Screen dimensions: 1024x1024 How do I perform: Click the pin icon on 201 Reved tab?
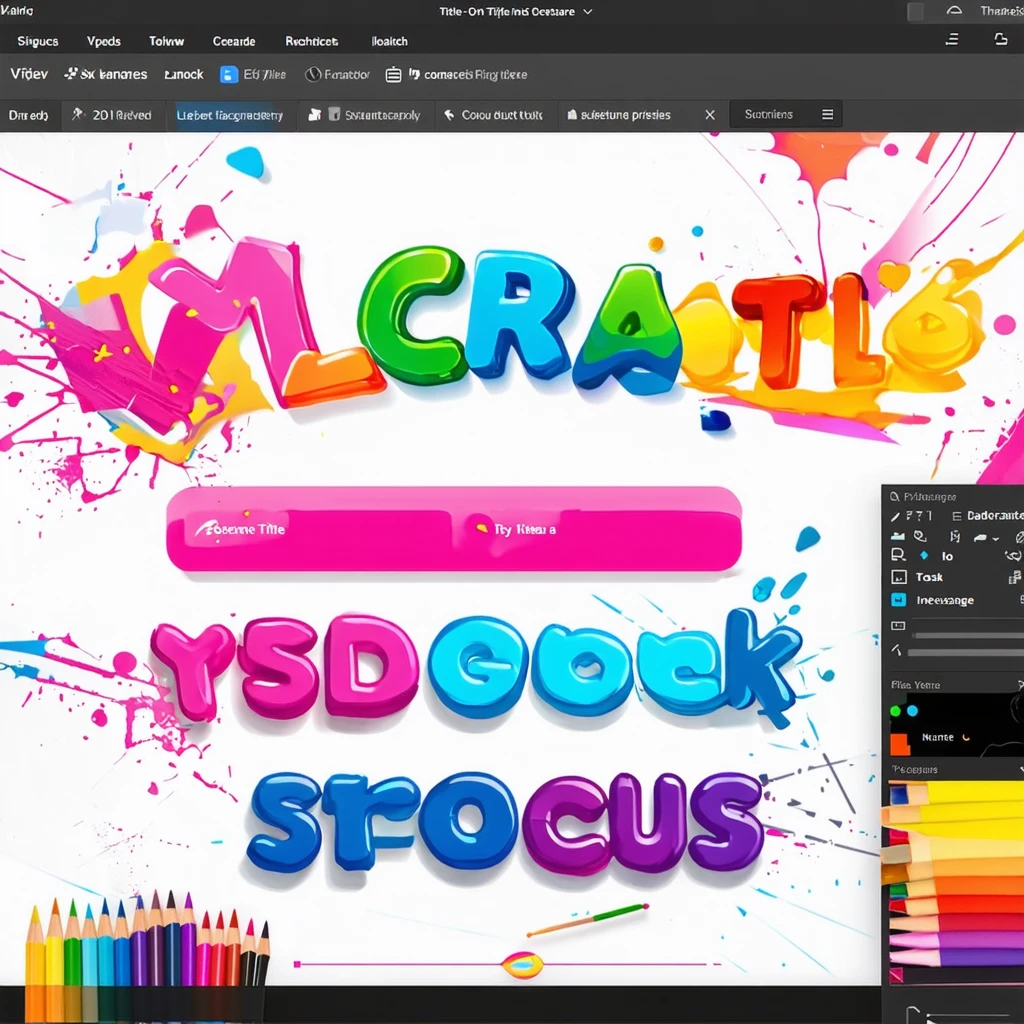tap(78, 114)
